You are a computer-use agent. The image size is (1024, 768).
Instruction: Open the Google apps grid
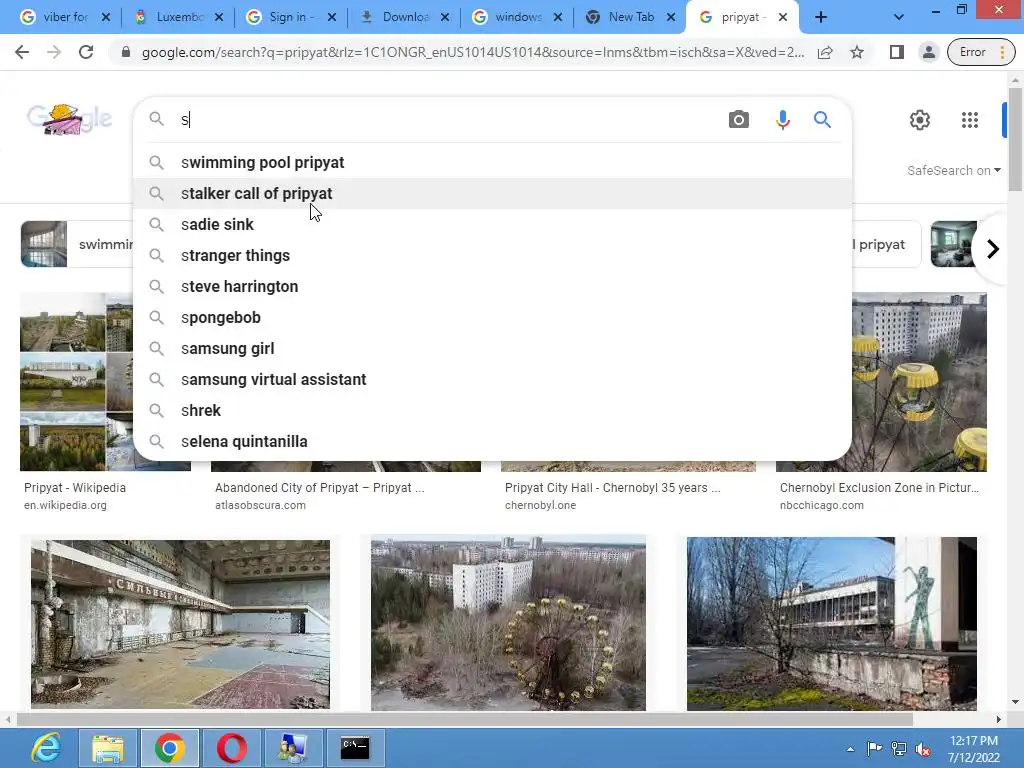point(970,120)
